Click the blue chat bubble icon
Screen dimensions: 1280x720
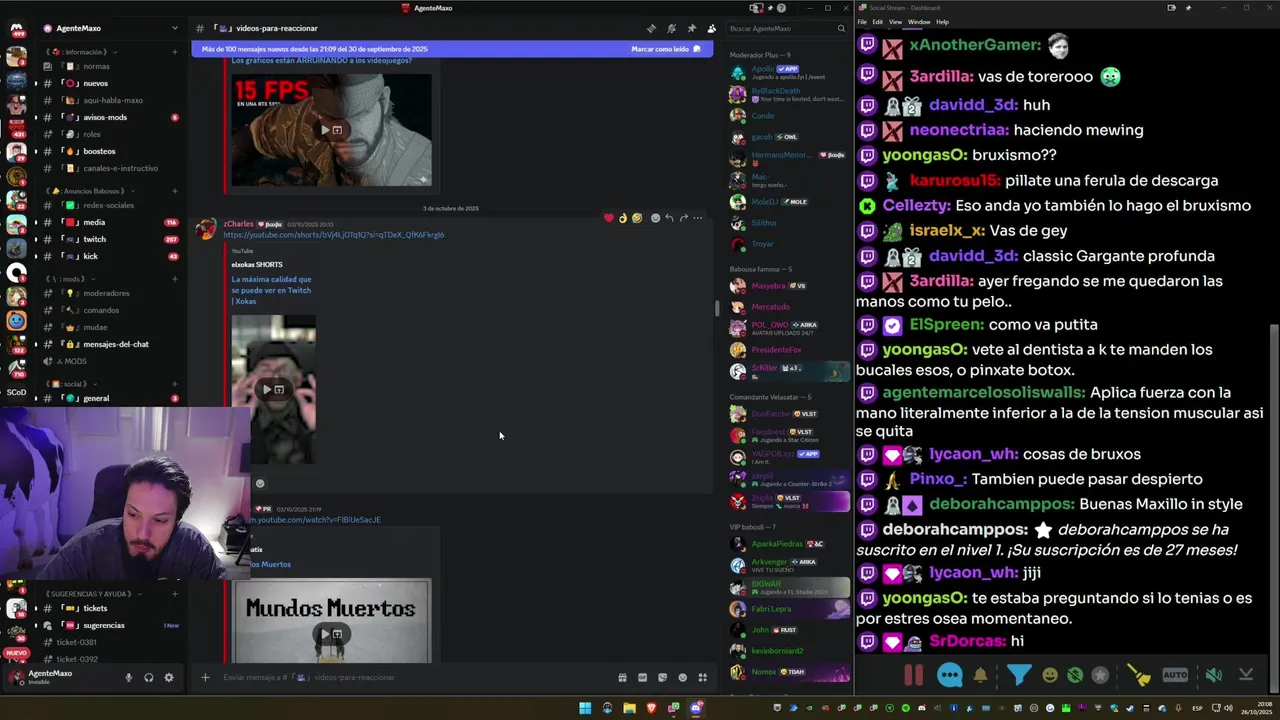[x=950, y=675]
